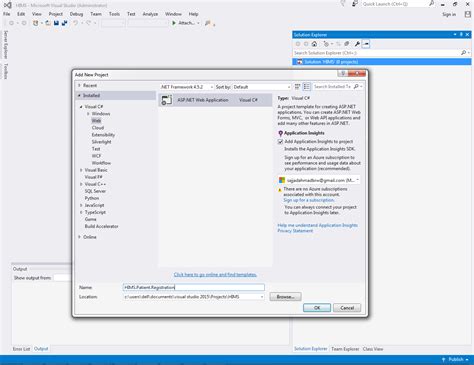474x365 pixels.
Task: Click the OK button
Action: (317, 308)
